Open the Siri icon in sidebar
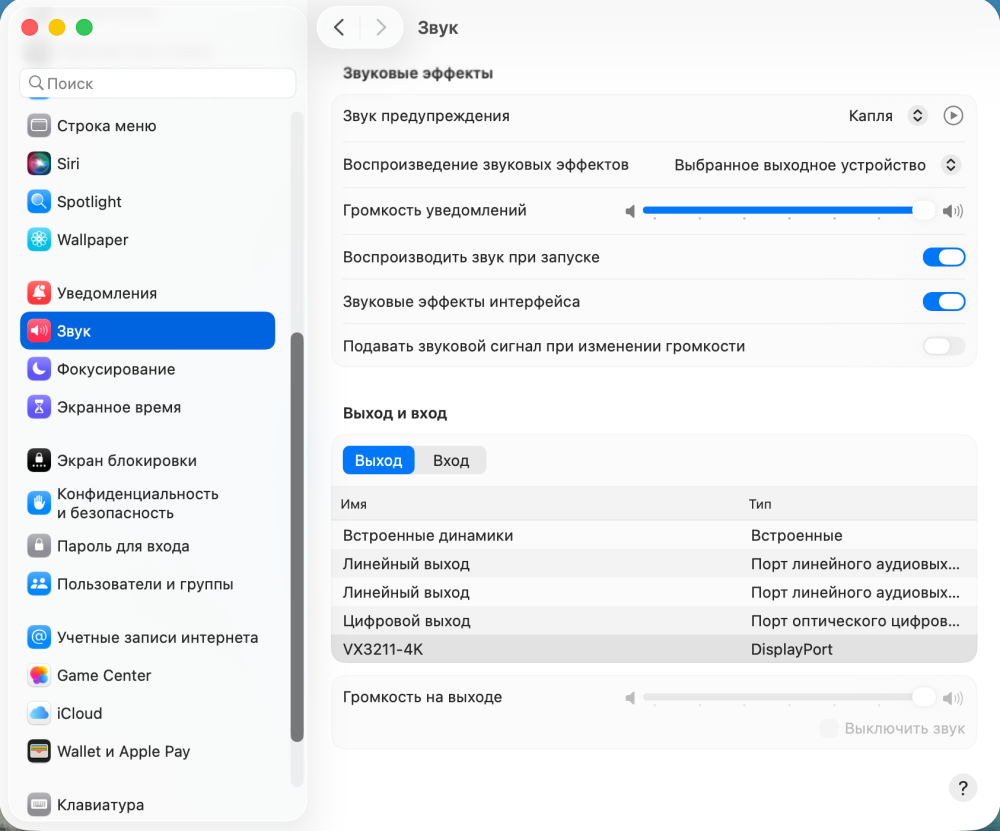 tap(39, 164)
